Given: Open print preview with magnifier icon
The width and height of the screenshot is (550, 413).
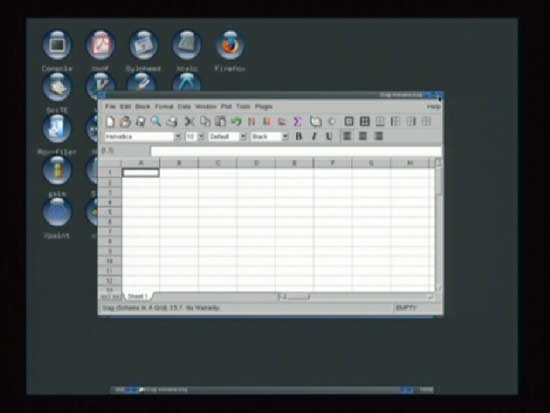Looking at the screenshot, I should coord(156,122).
